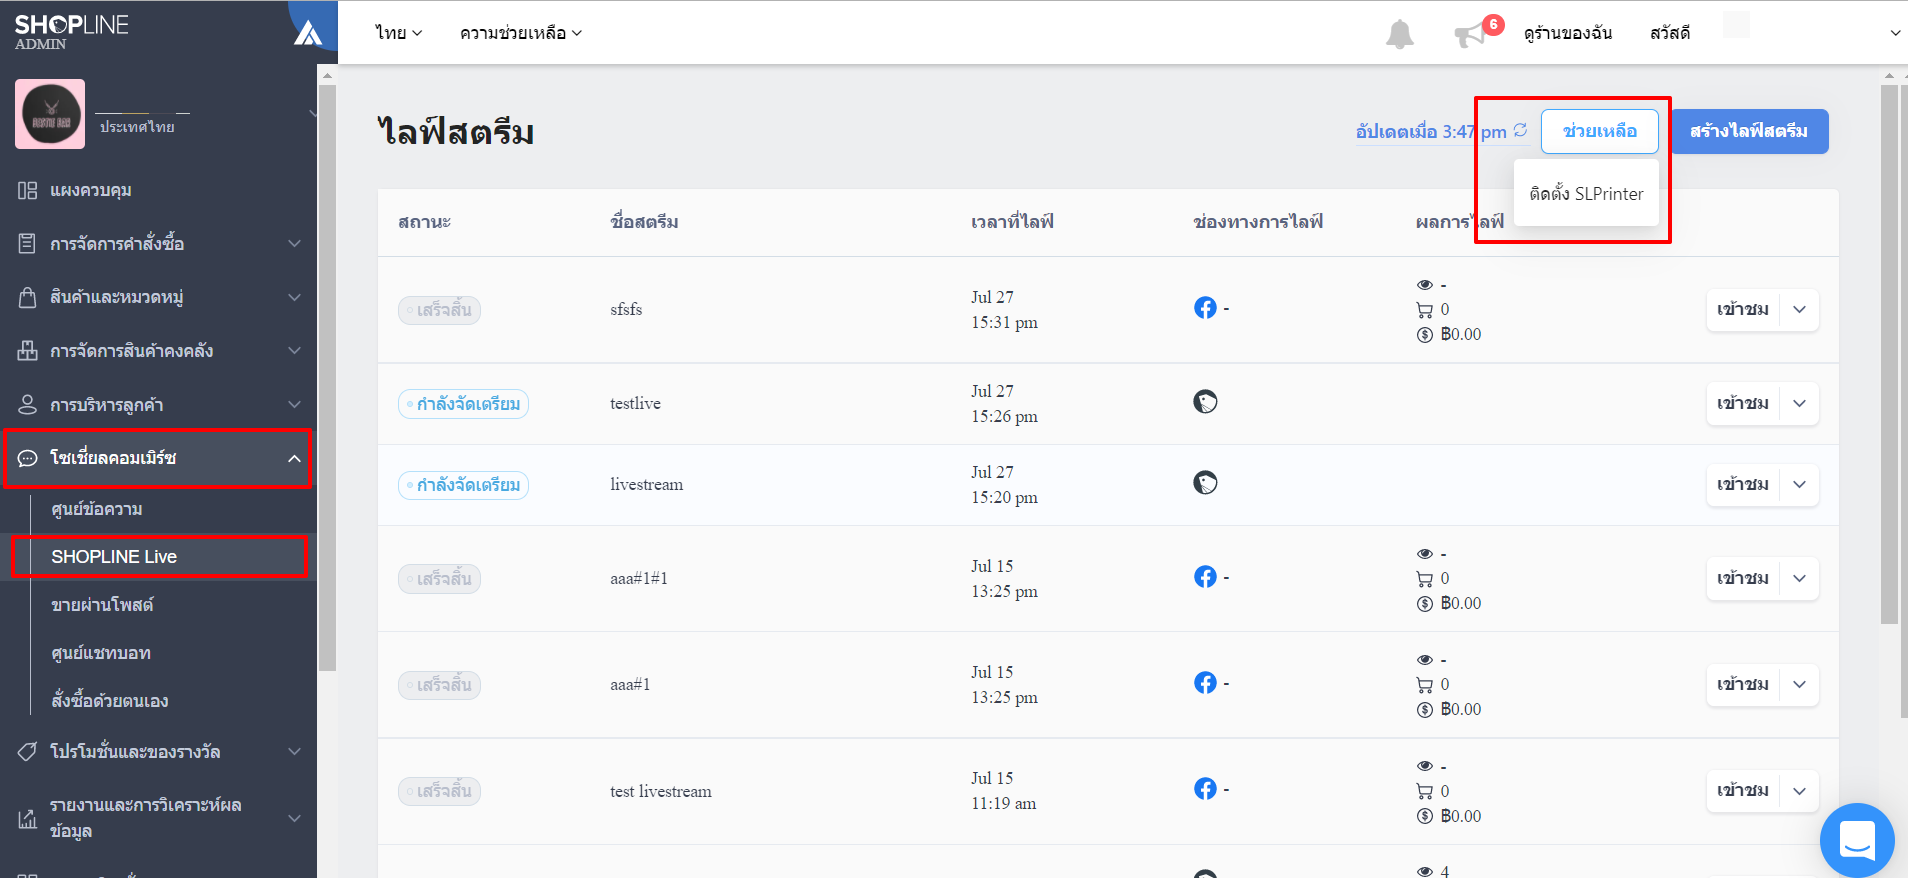Click the SHOPLINE logo triangle icon

pyautogui.click(x=308, y=33)
